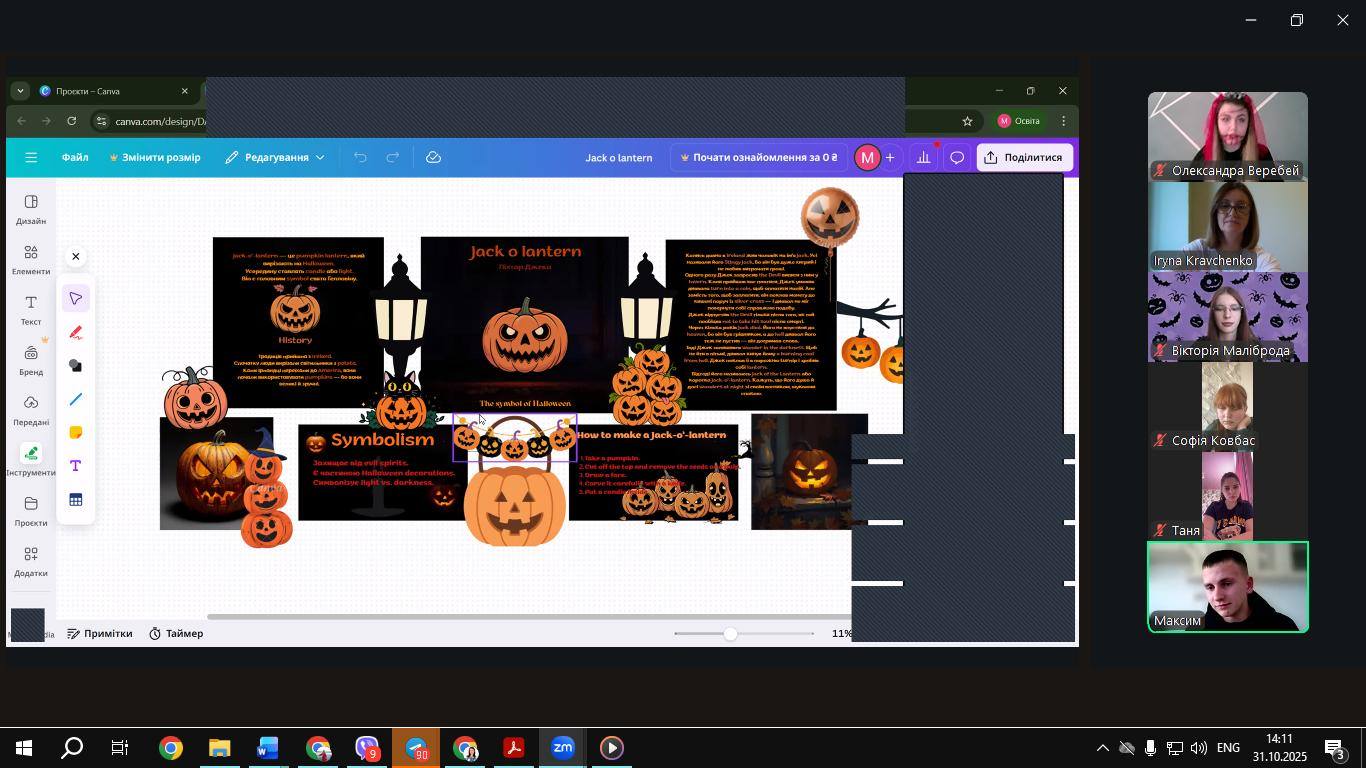Expand the browser tab search chevron
The image size is (1366, 768).
tap(20, 91)
